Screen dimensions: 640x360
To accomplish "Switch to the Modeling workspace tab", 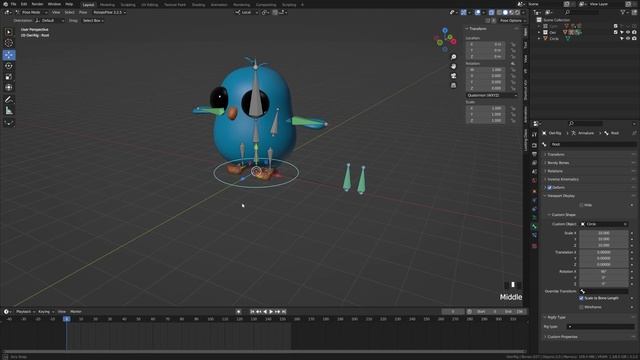I will (x=107, y=4).
